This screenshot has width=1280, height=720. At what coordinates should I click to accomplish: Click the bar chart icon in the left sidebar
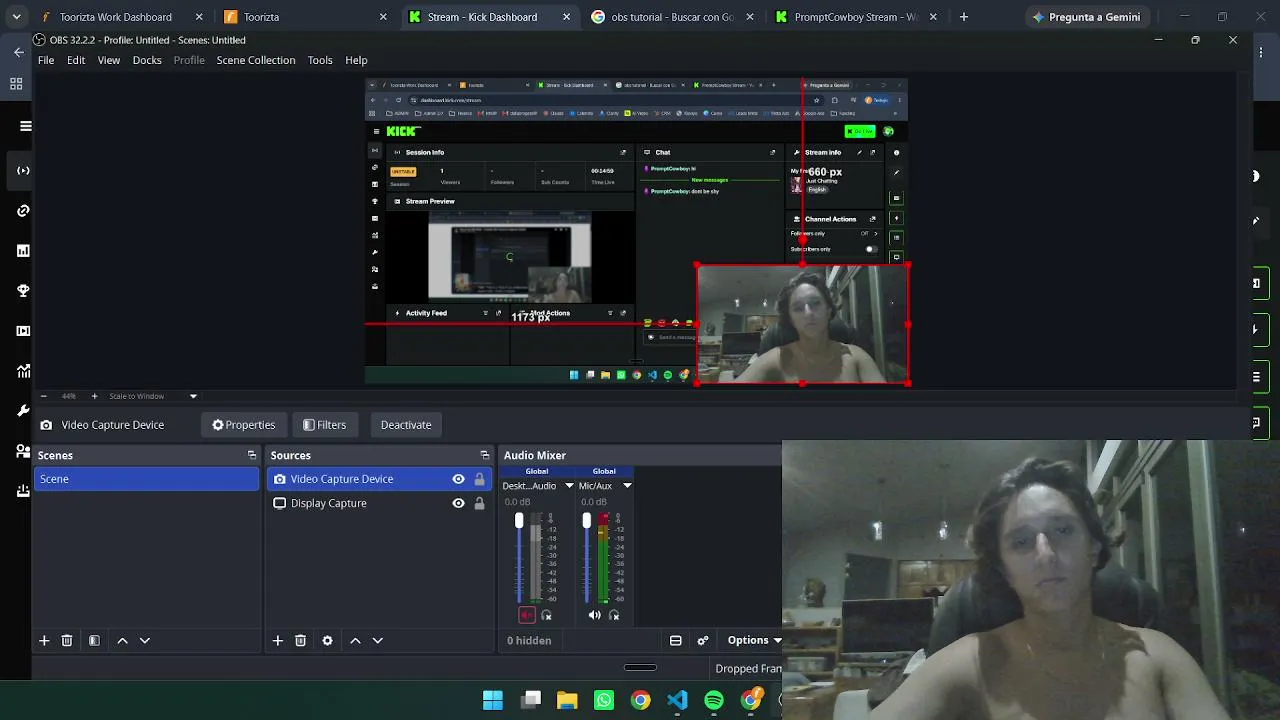[23, 250]
